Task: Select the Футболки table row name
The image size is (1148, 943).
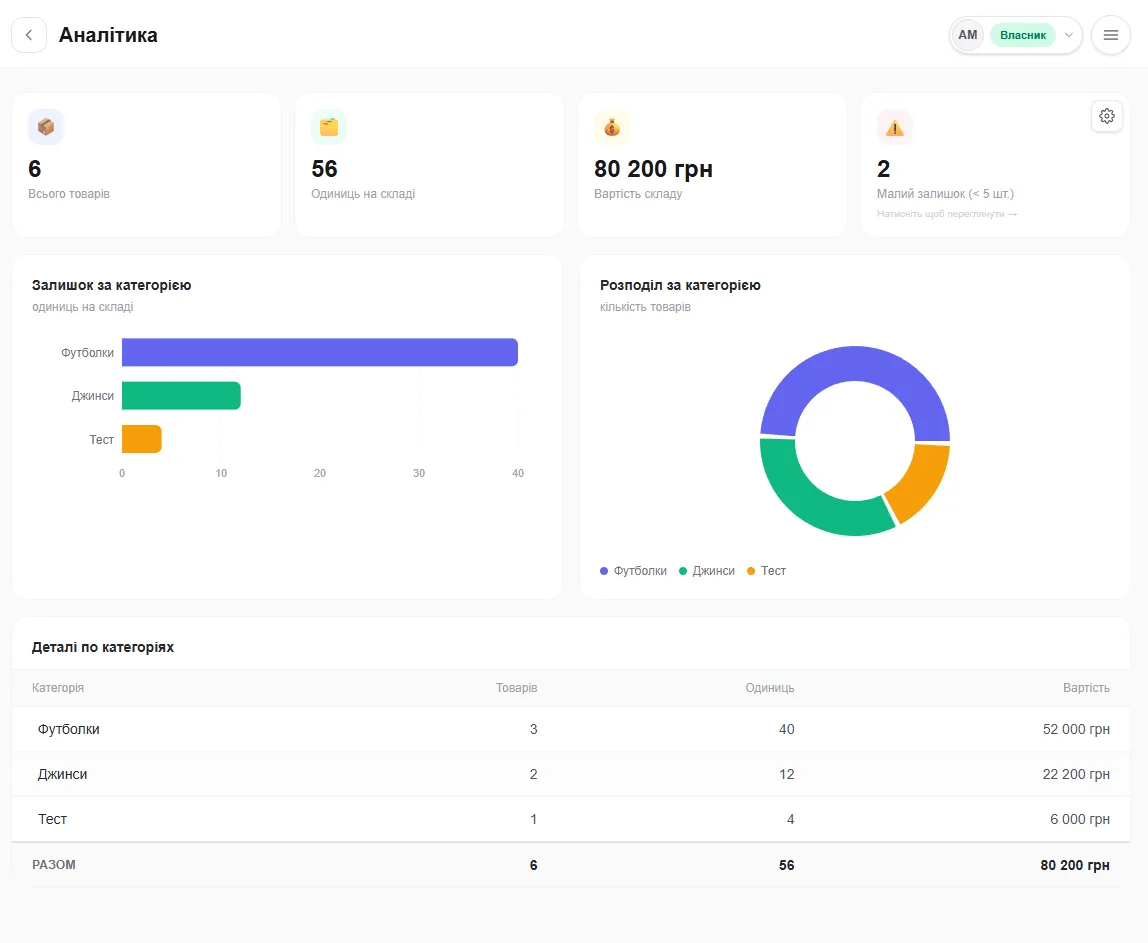Action: coord(69,729)
